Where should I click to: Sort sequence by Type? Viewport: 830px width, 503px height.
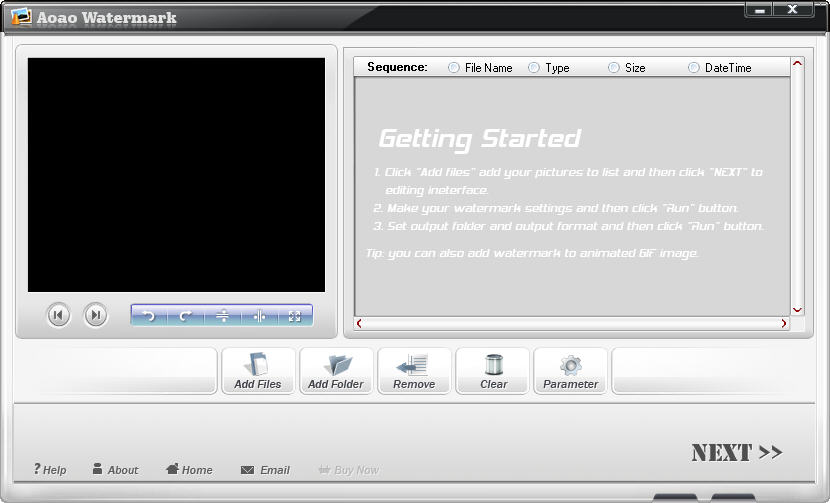549,68
